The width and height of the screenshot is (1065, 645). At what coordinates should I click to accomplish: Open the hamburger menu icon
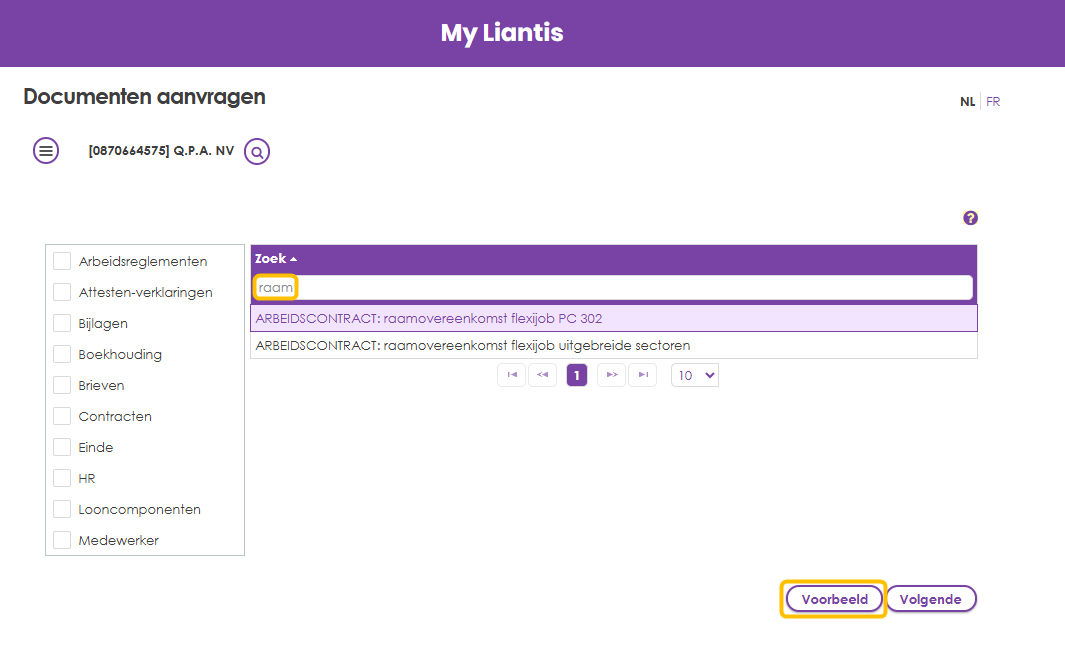[x=46, y=151]
